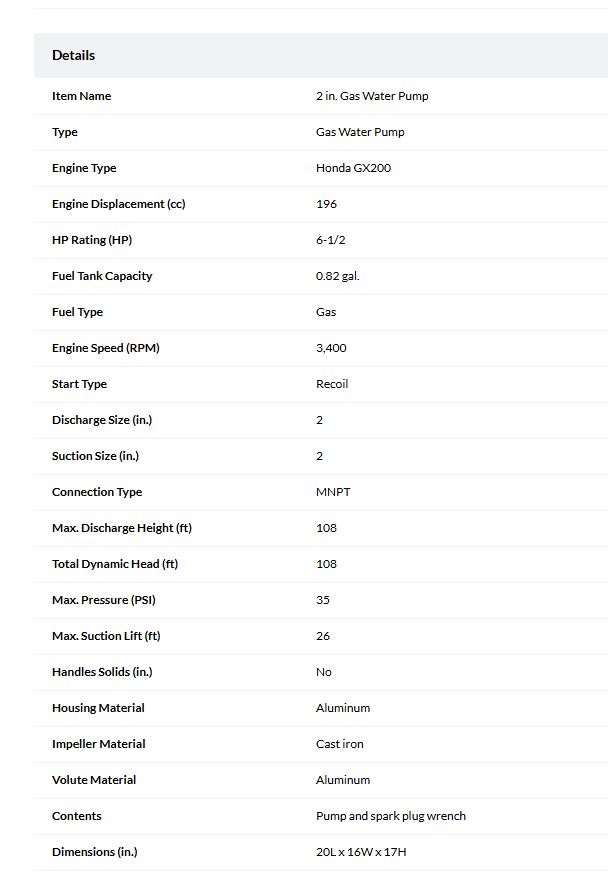
Task: Select the Item Name label
Action: (x=81, y=96)
